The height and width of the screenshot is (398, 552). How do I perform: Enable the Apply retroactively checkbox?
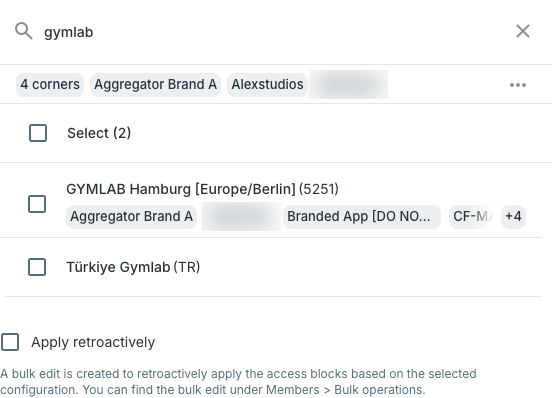click(10, 342)
